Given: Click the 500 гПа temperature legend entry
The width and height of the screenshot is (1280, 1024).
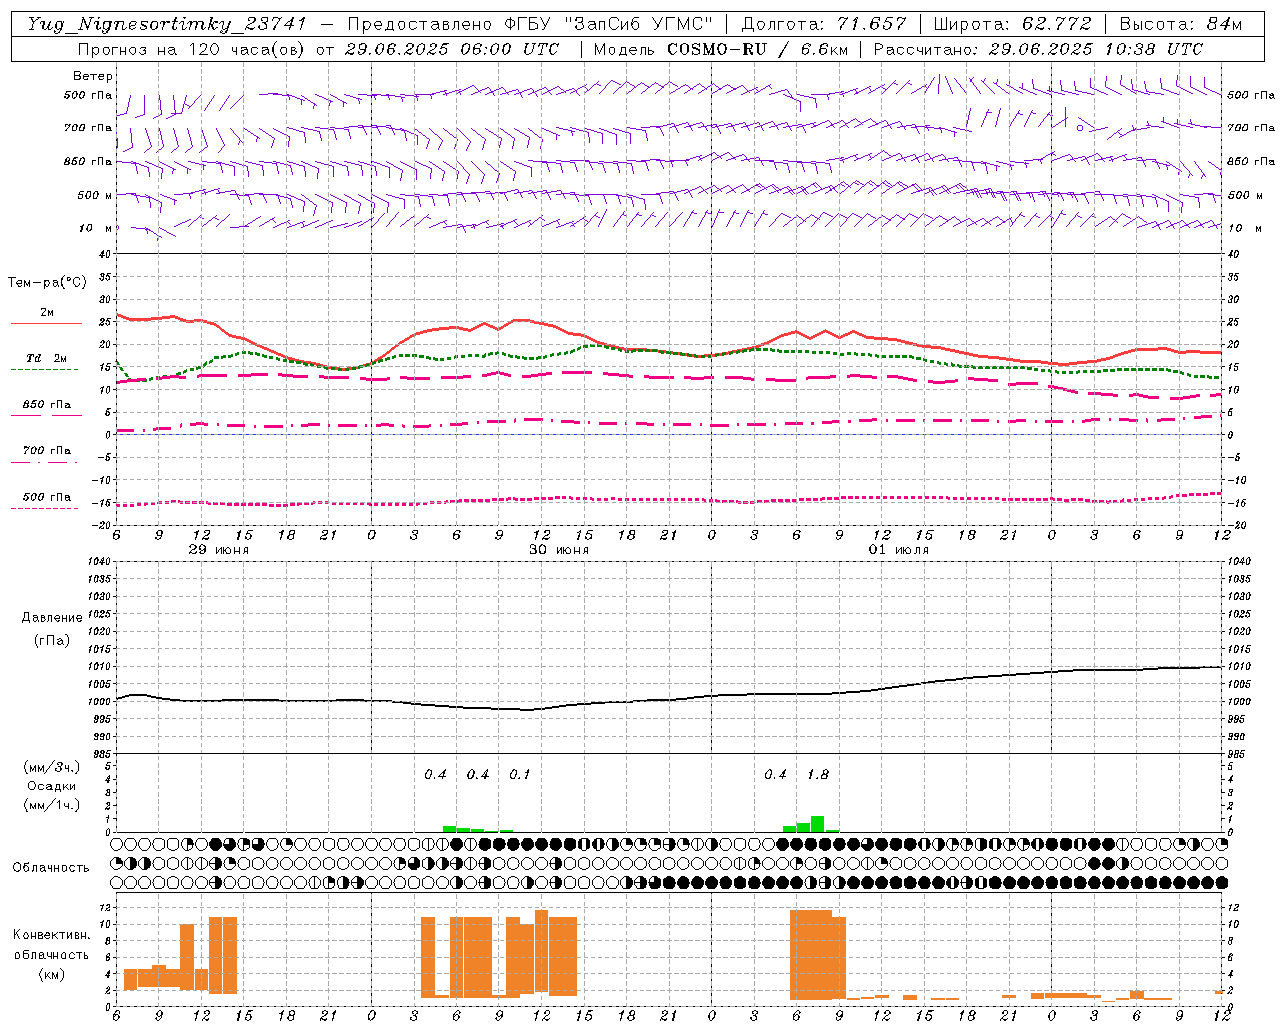Looking at the screenshot, I should 46,497.
